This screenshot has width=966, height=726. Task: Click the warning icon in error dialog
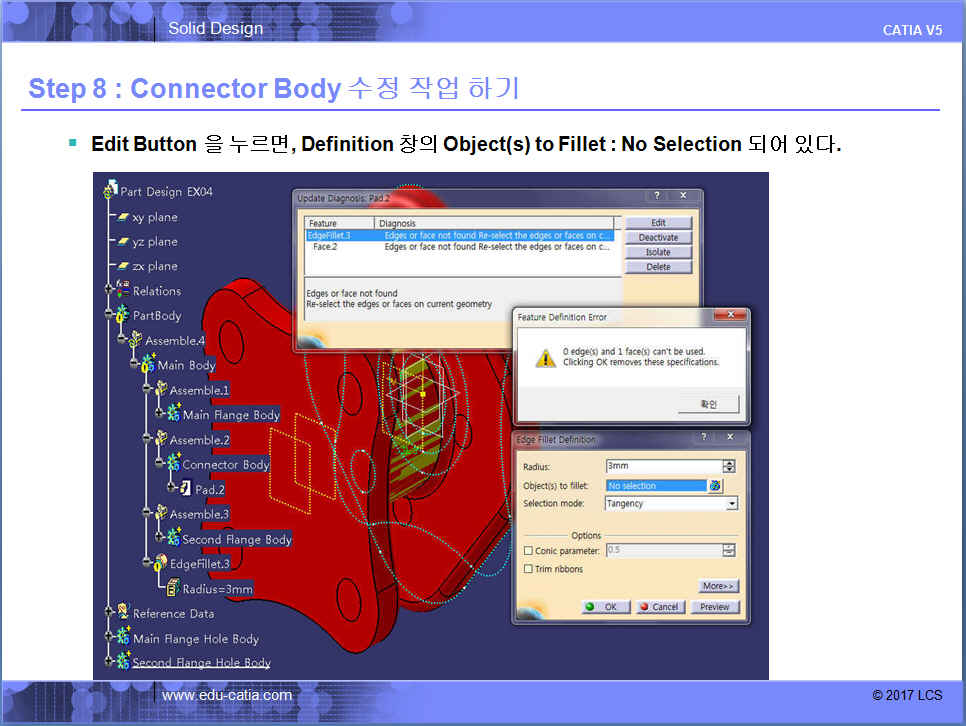pyautogui.click(x=545, y=358)
